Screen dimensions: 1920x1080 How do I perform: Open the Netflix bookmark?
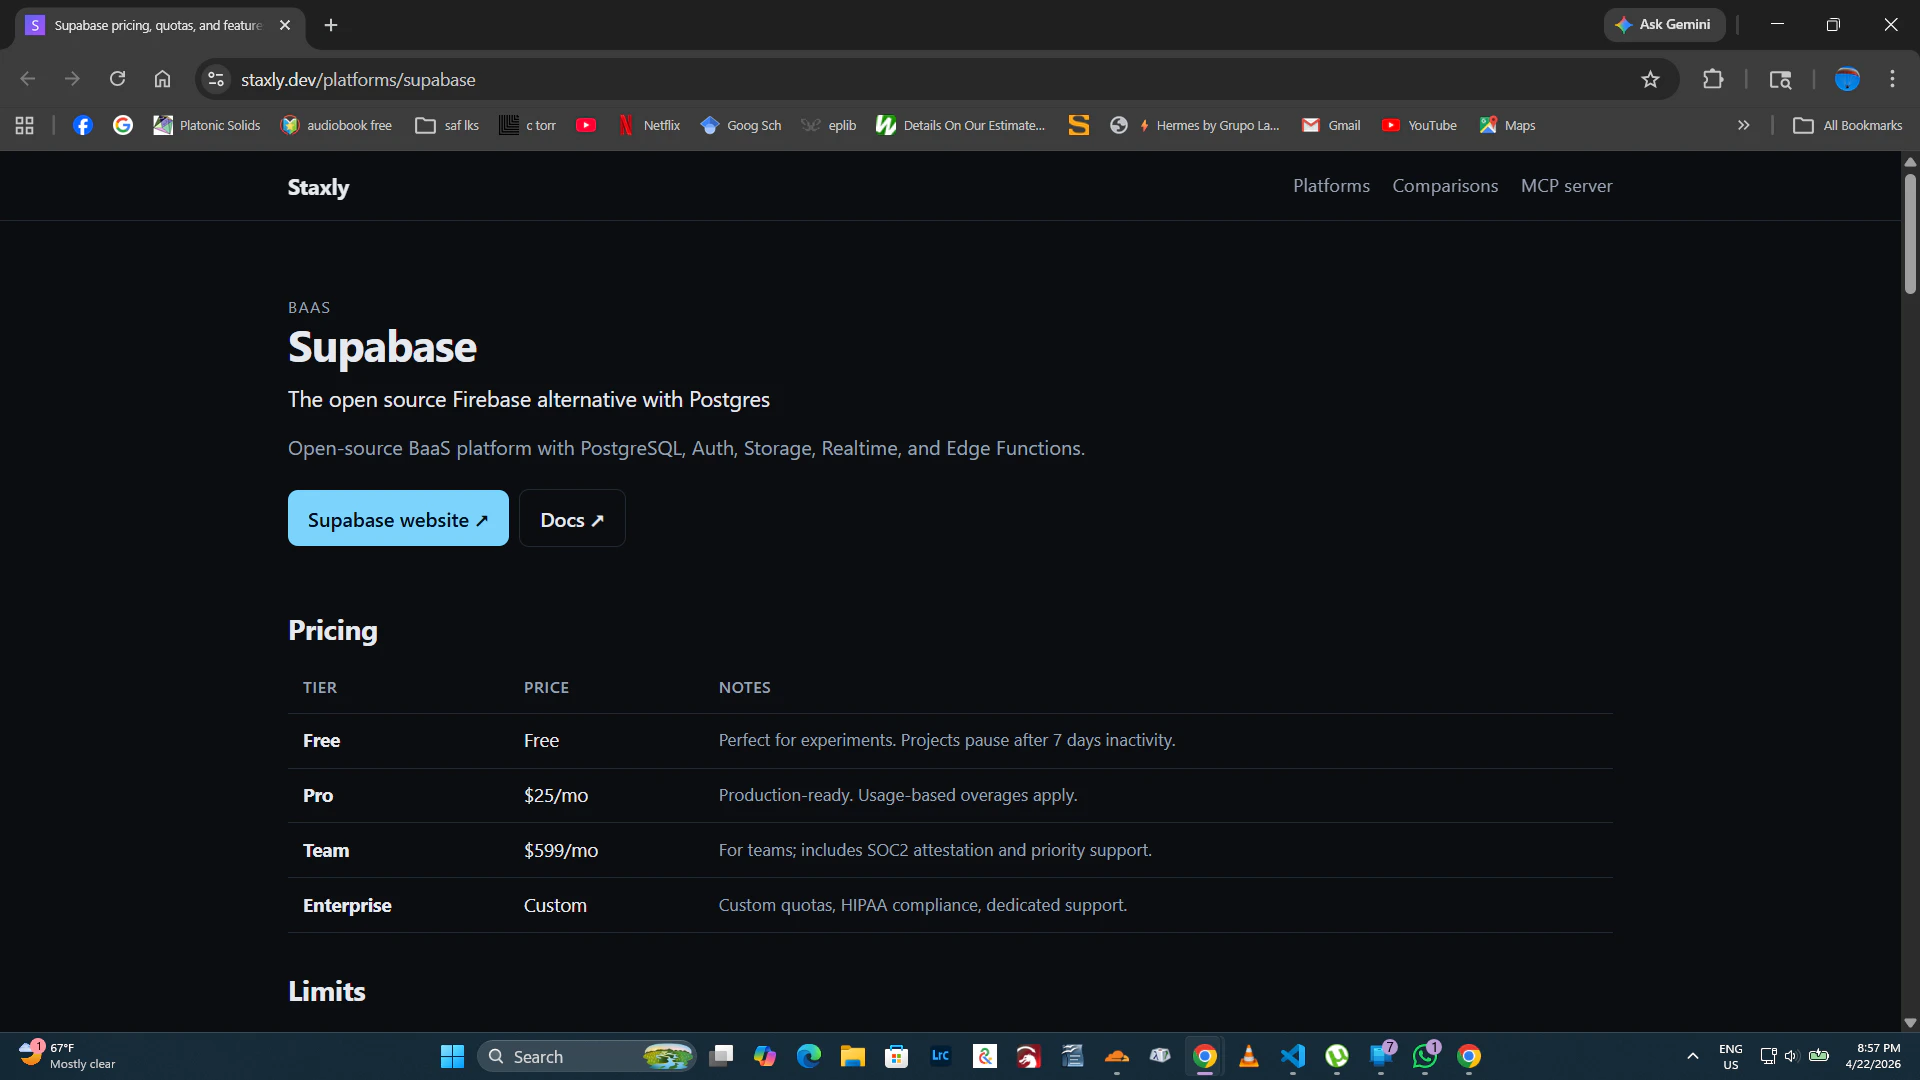click(649, 125)
